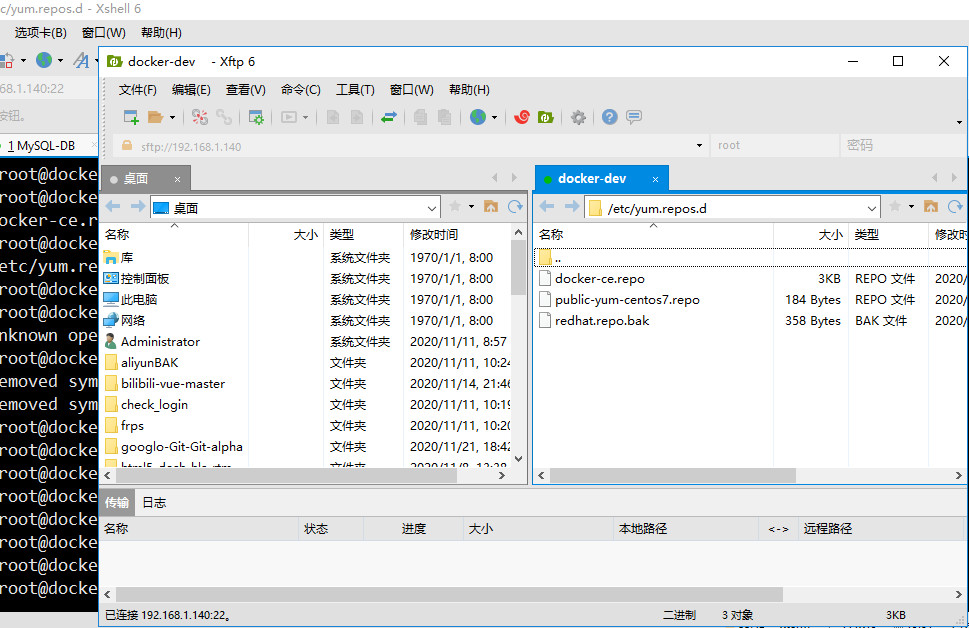This screenshot has width=969, height=628.
Task: Click the remote pane forward arrow
Action: (x=572, y=206)
